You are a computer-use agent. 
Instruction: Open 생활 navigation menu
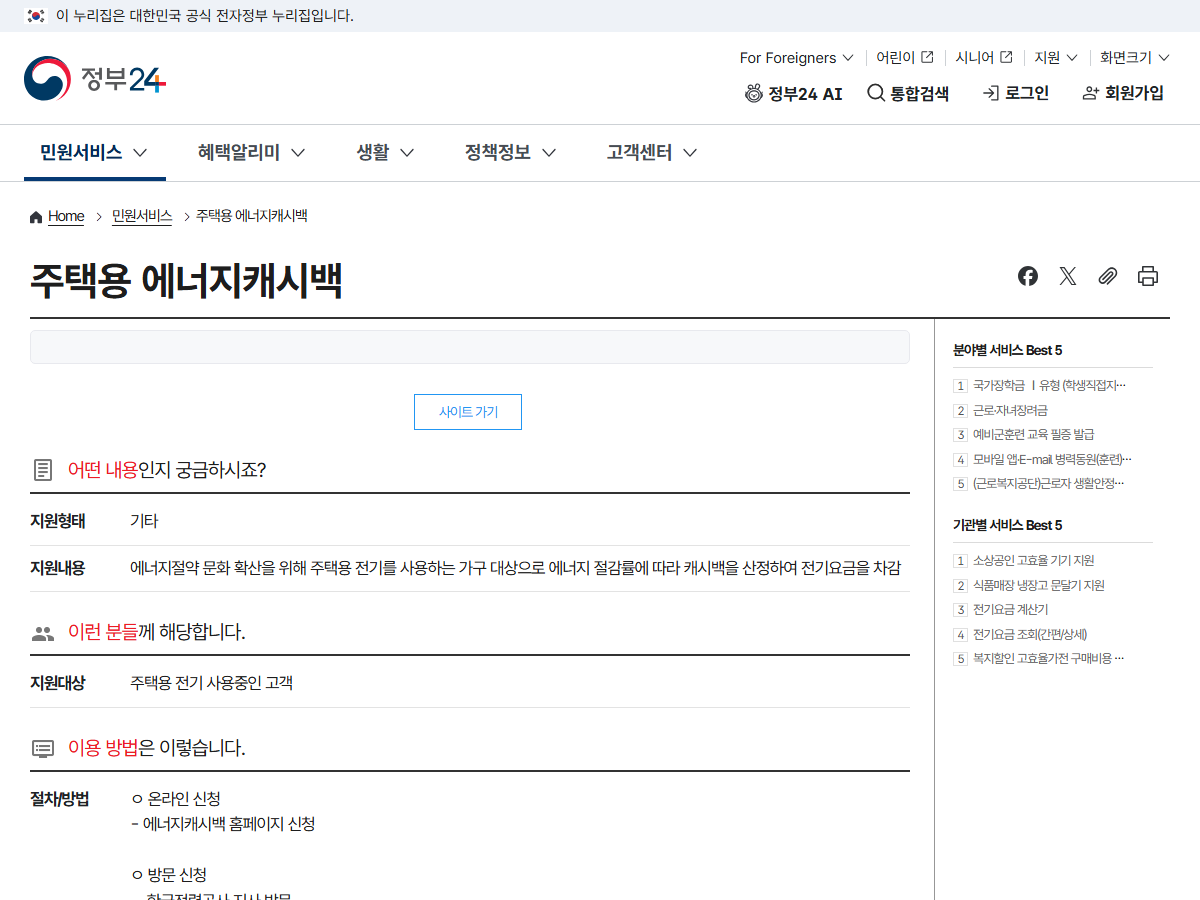point(385,152)
